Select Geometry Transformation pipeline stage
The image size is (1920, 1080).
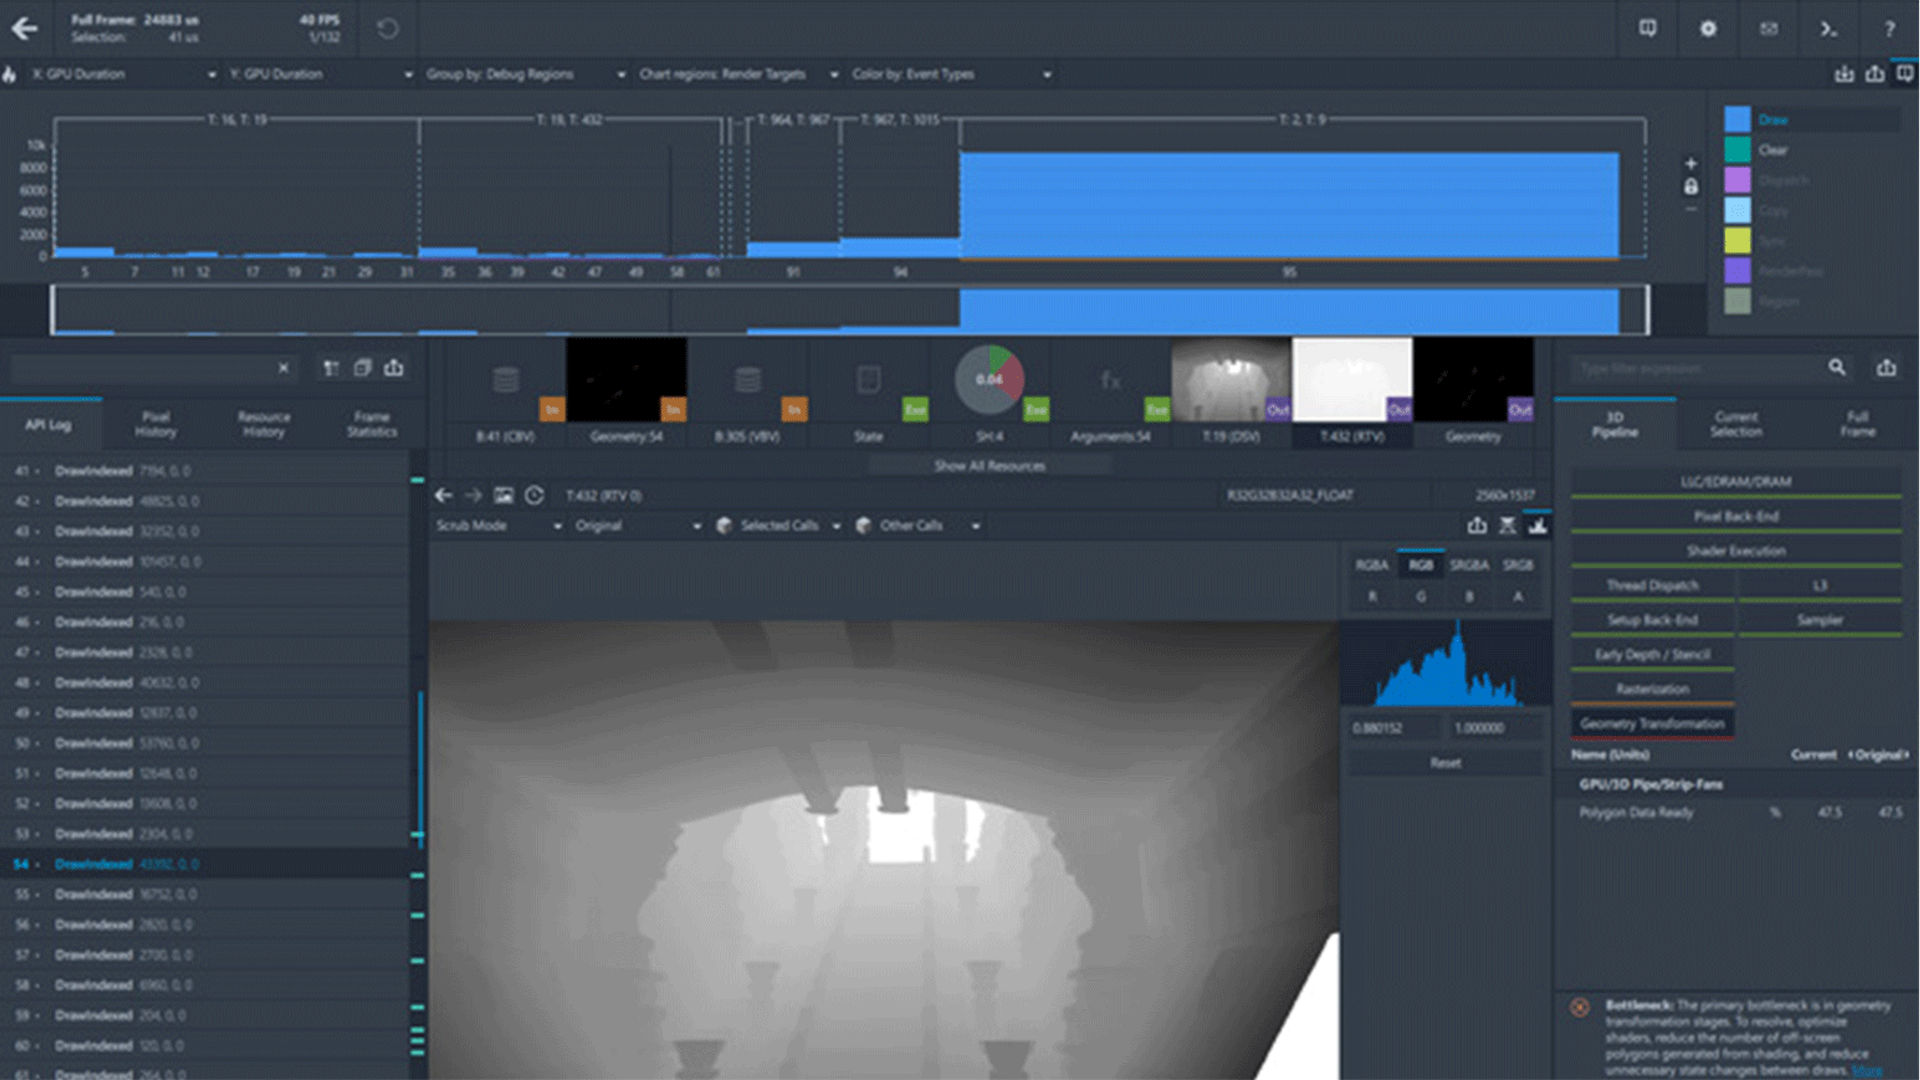[1652, 724]
